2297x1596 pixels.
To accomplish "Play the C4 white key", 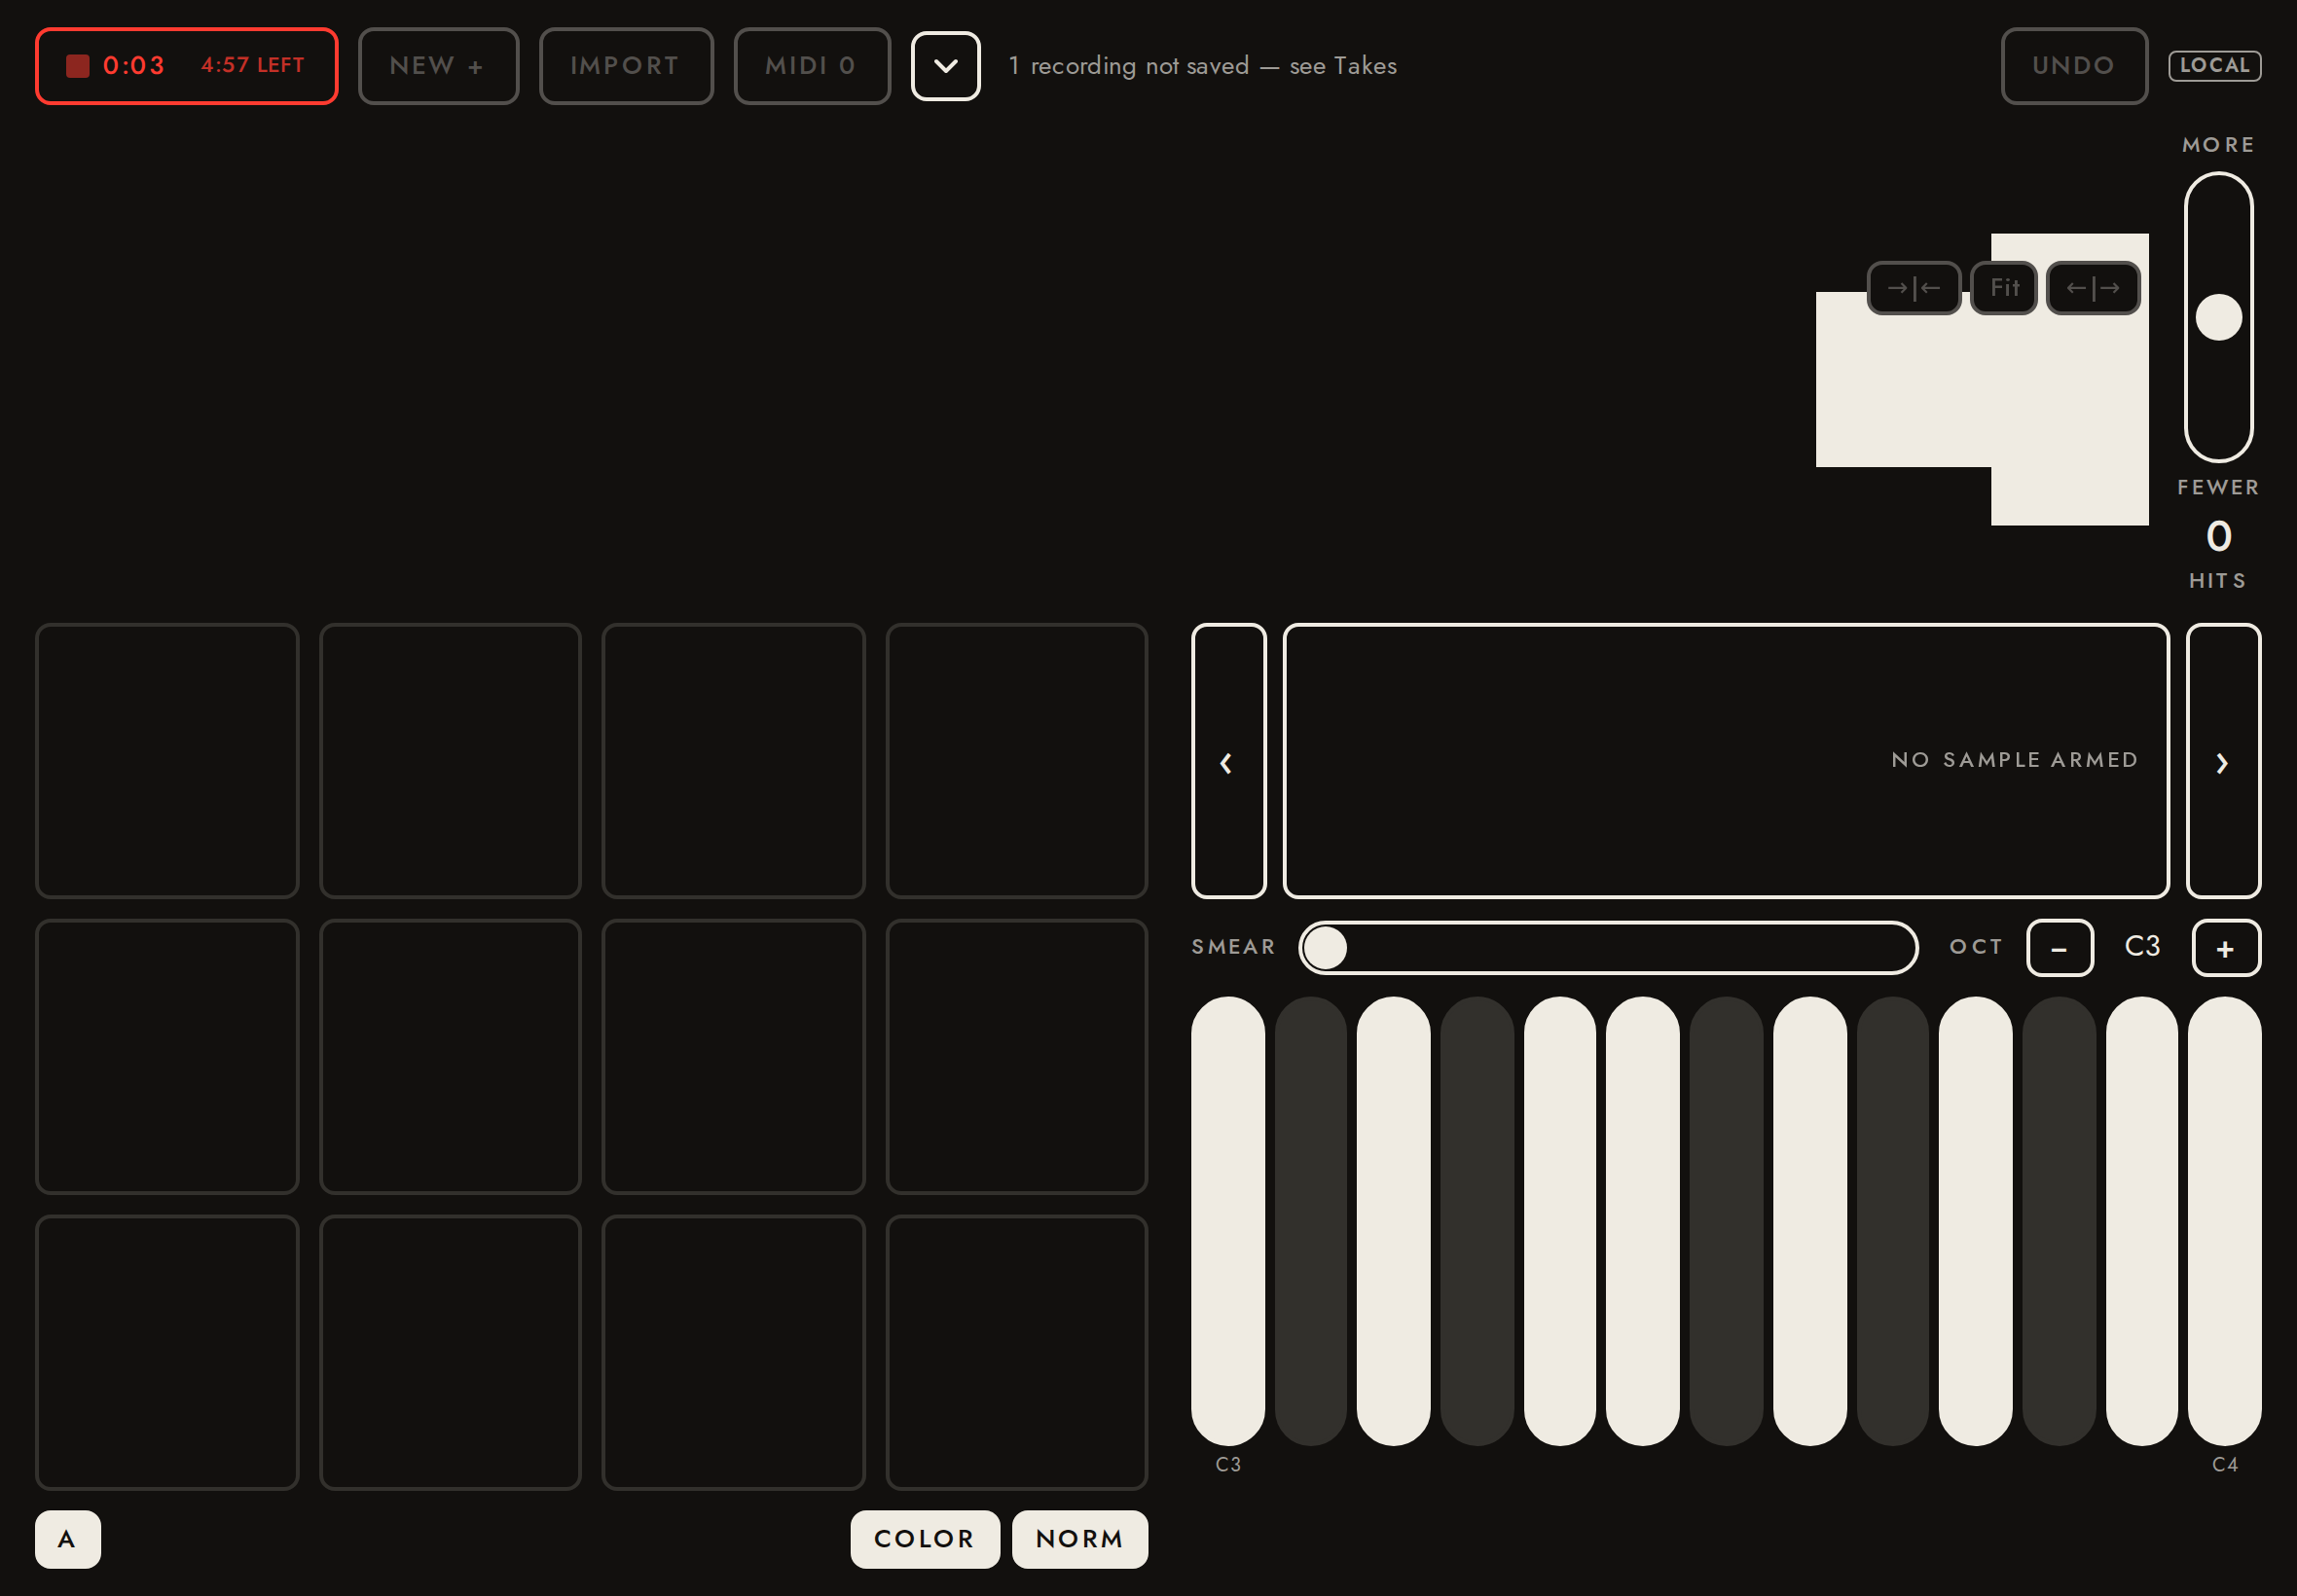I will point(2224,1220).
